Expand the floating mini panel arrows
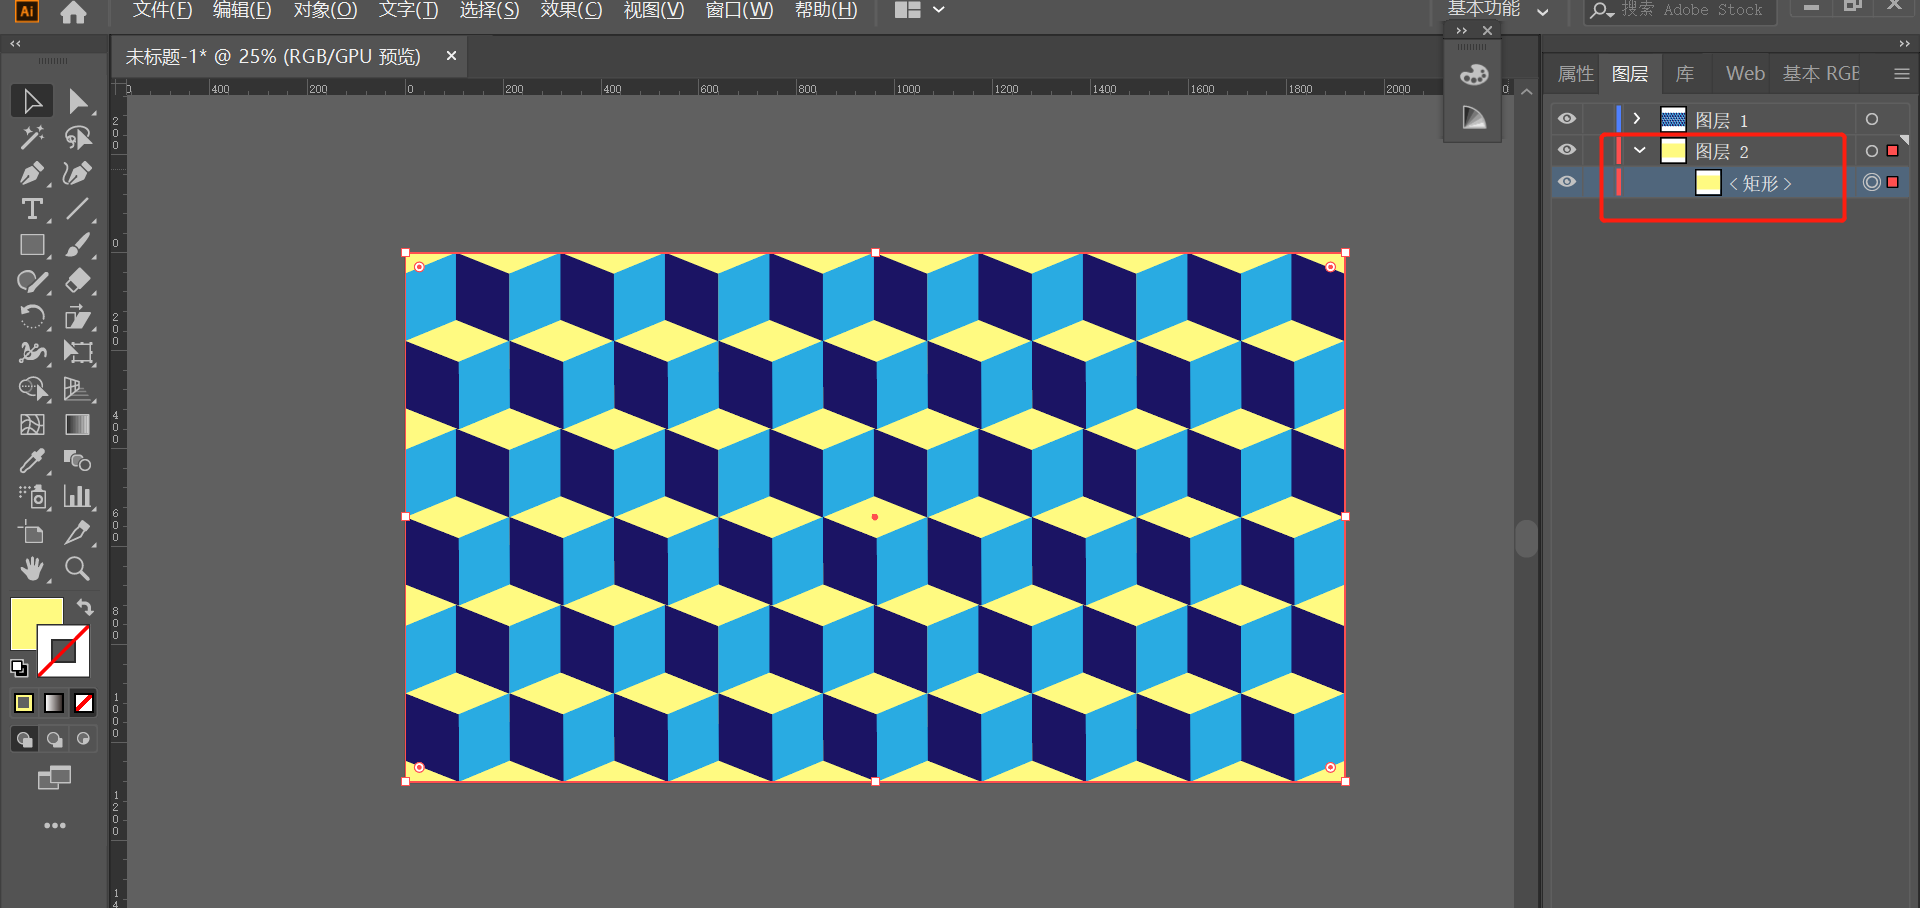This screenshot has height=908, width=1920. (x=1462, y=31)
